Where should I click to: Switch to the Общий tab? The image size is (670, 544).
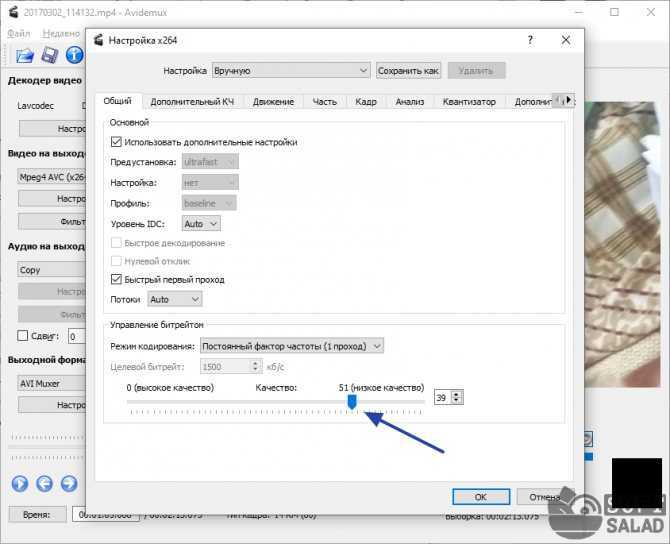click(118, 101)
